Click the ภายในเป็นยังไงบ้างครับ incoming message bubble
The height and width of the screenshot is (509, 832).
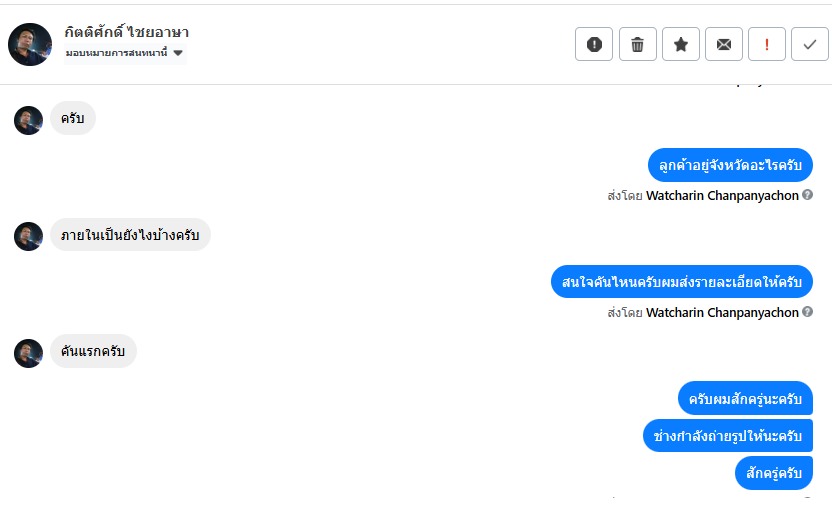tap(130, 235)
